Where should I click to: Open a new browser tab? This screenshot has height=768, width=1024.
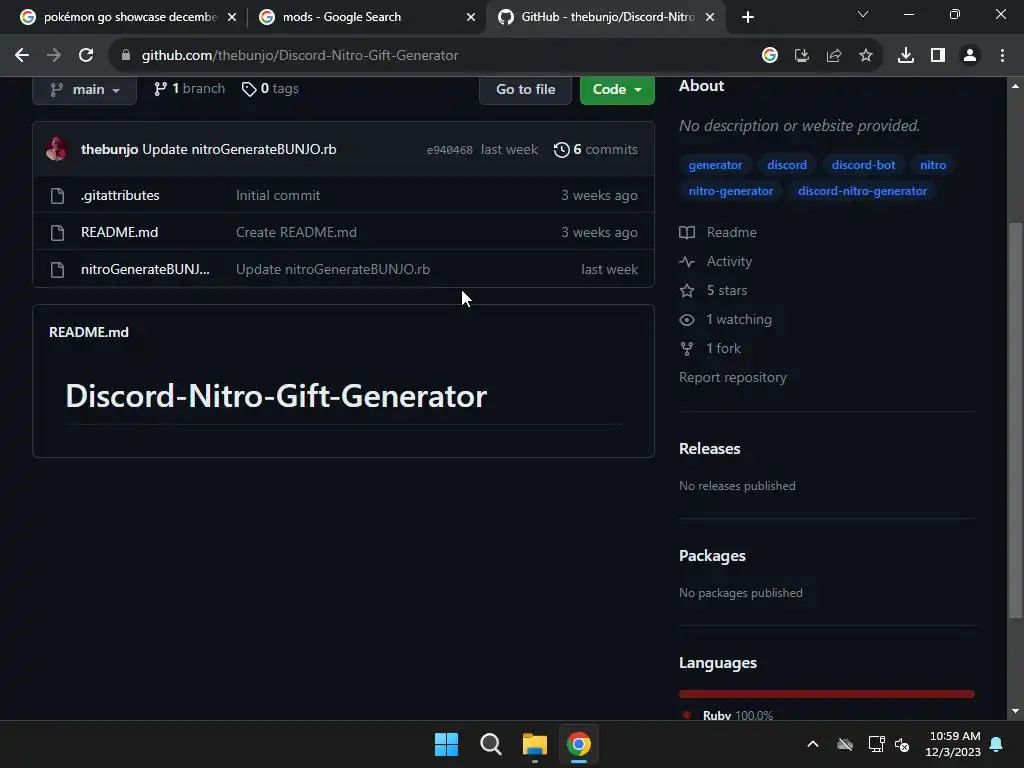(748, 17)
